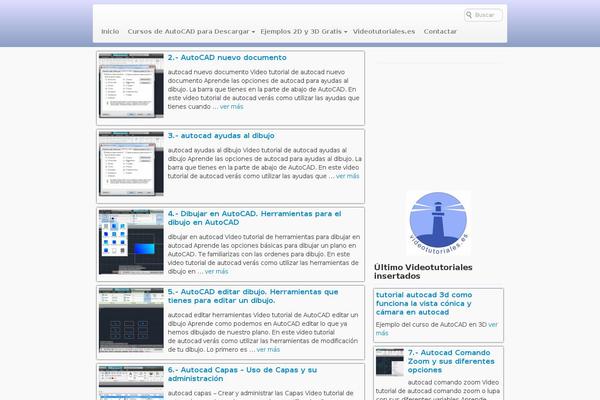Click 'ver más' under Dibujar en AutoCAD
Screen dimensions: 600x400
(217, 271)
